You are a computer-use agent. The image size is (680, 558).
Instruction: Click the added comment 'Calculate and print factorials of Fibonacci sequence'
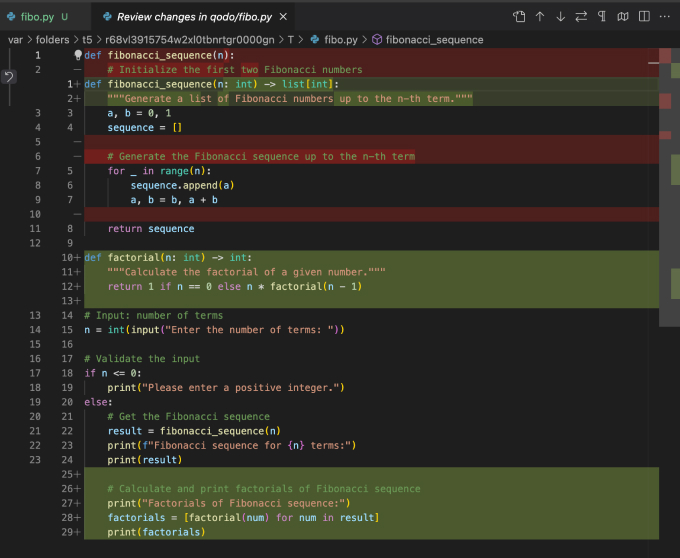click(264, 489)
